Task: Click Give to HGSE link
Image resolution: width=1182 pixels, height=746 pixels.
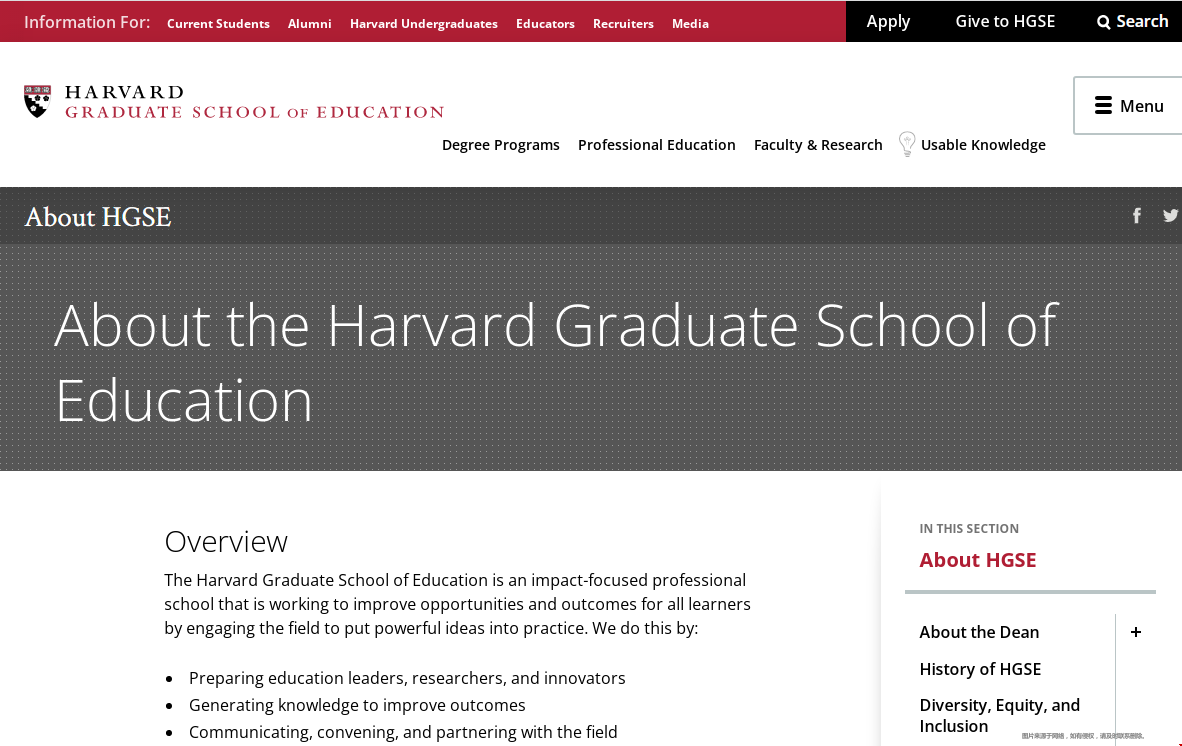Action: pyautogui.click(x=1005, y=21)
